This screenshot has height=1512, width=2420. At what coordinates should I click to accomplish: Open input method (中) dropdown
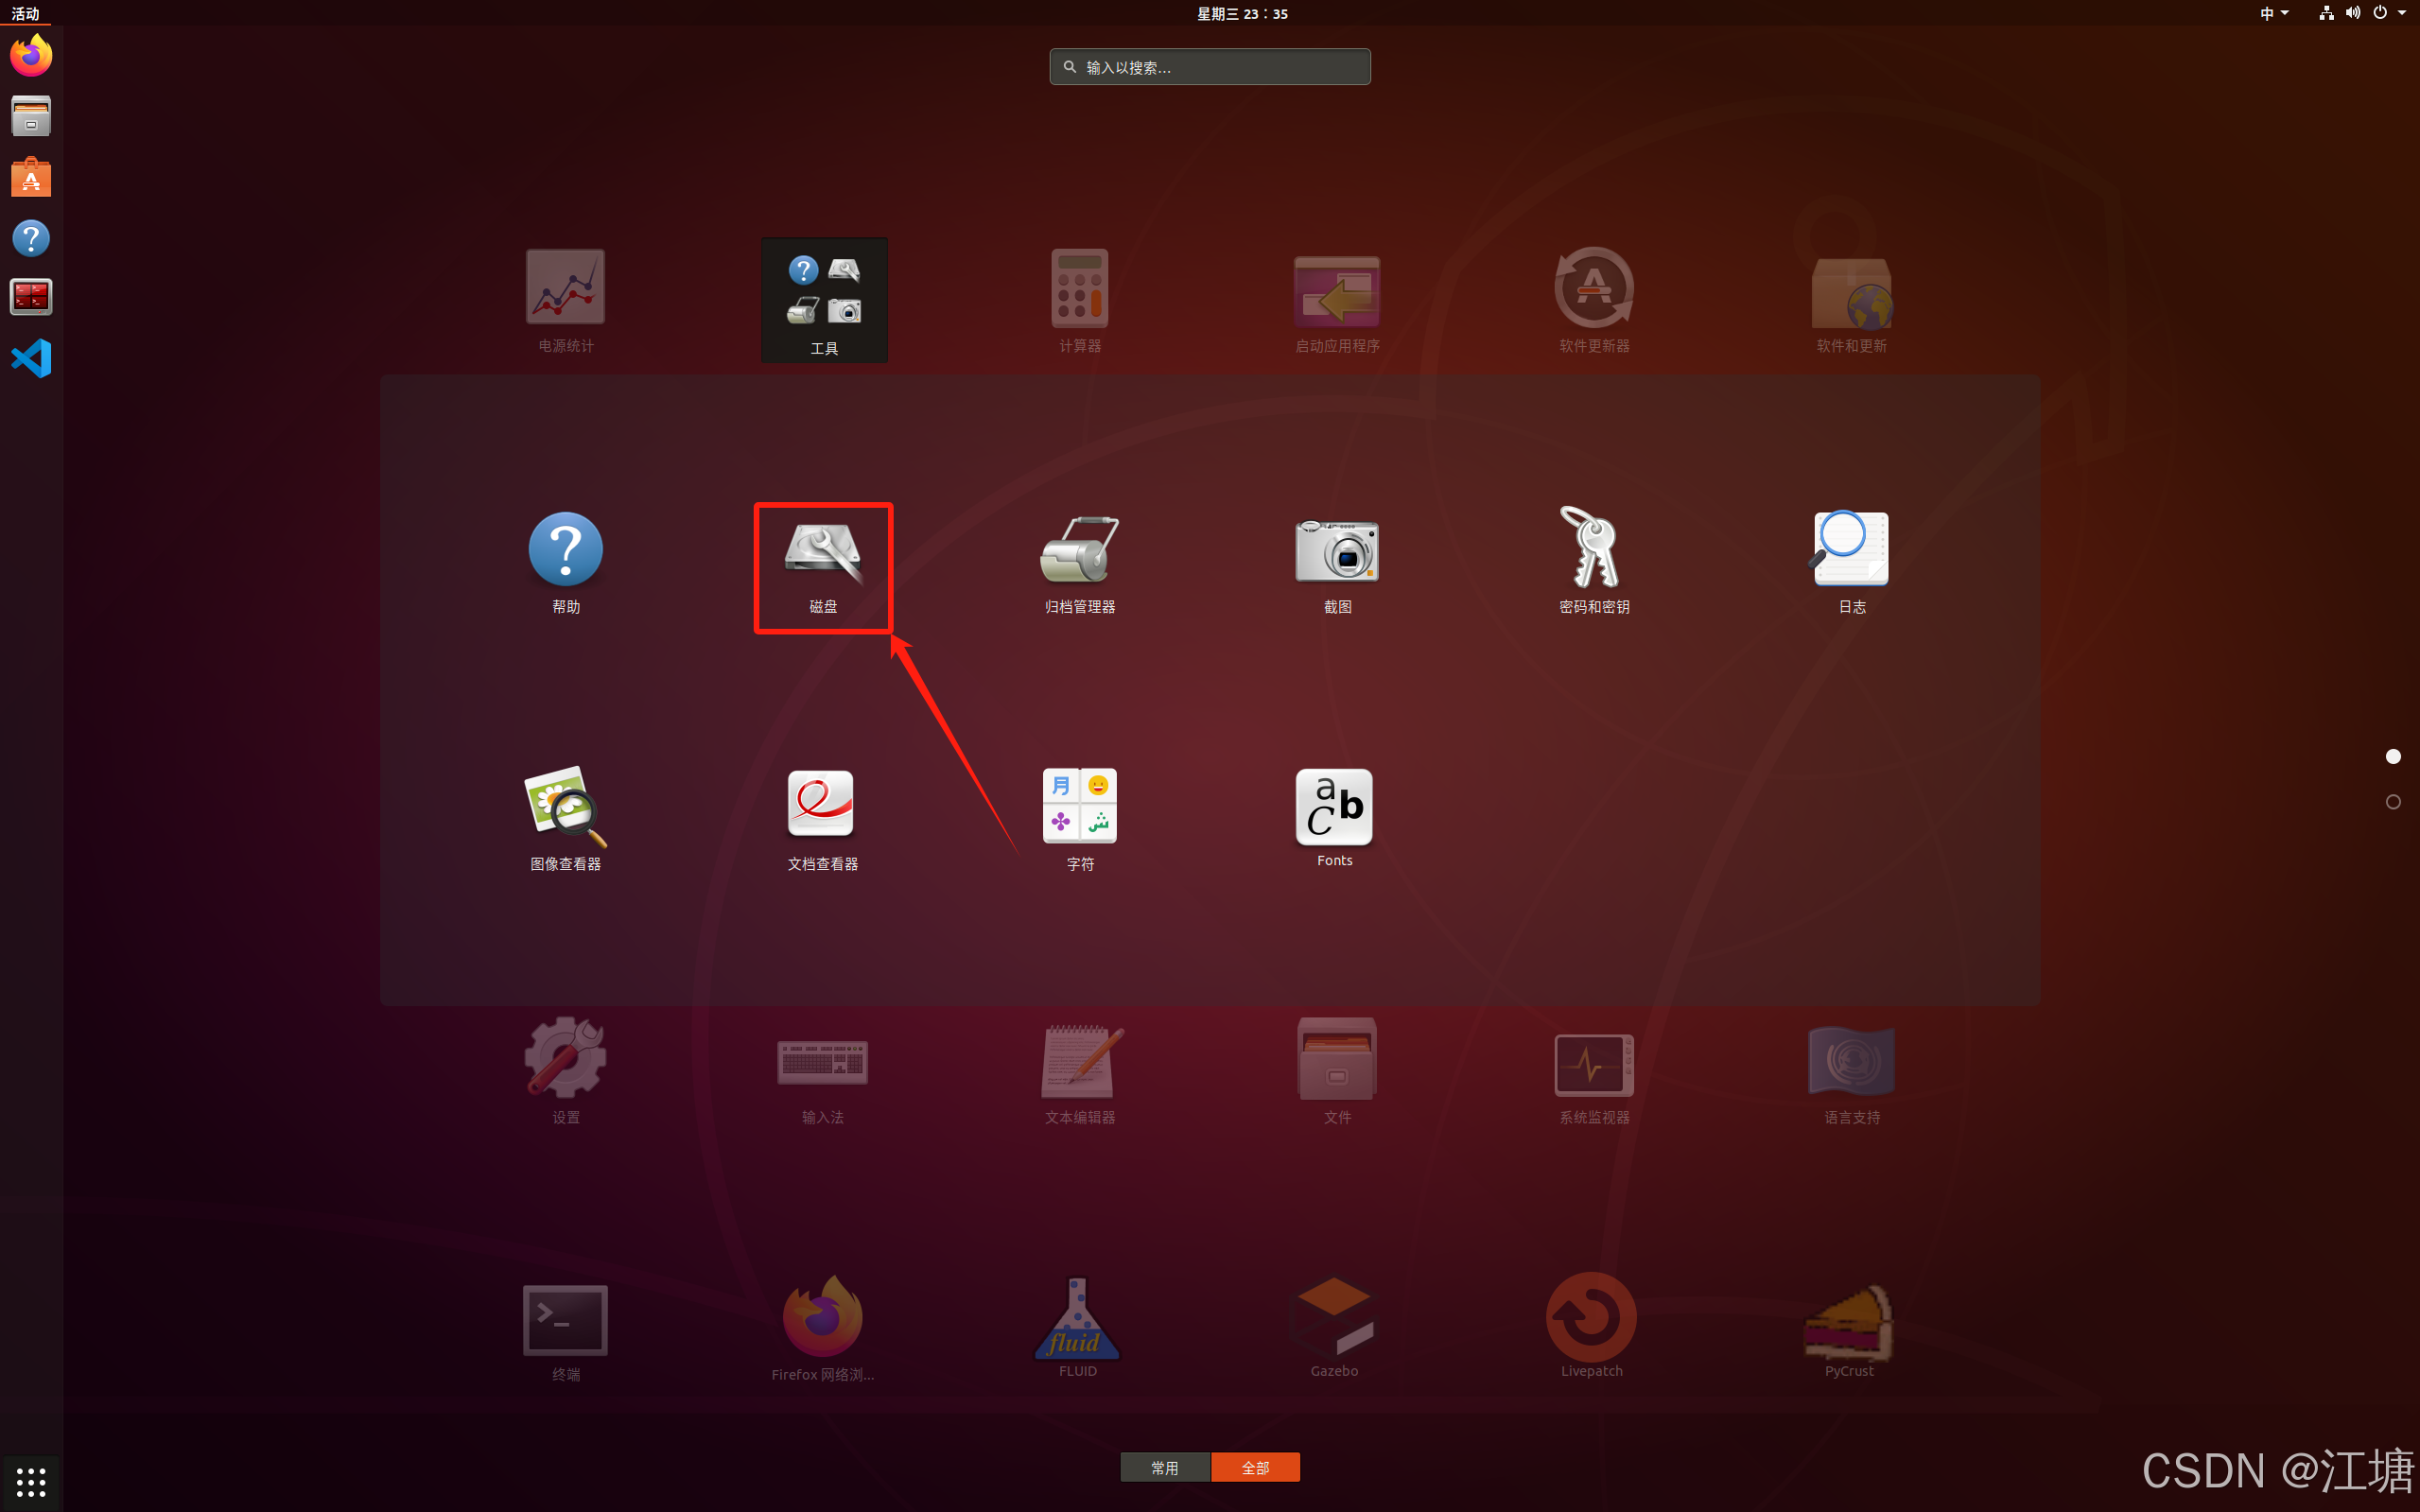click(x=2273, y=13)
